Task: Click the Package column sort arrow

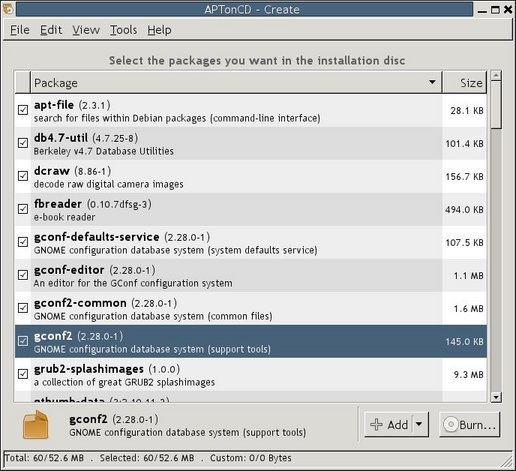Action: point(432,82)
